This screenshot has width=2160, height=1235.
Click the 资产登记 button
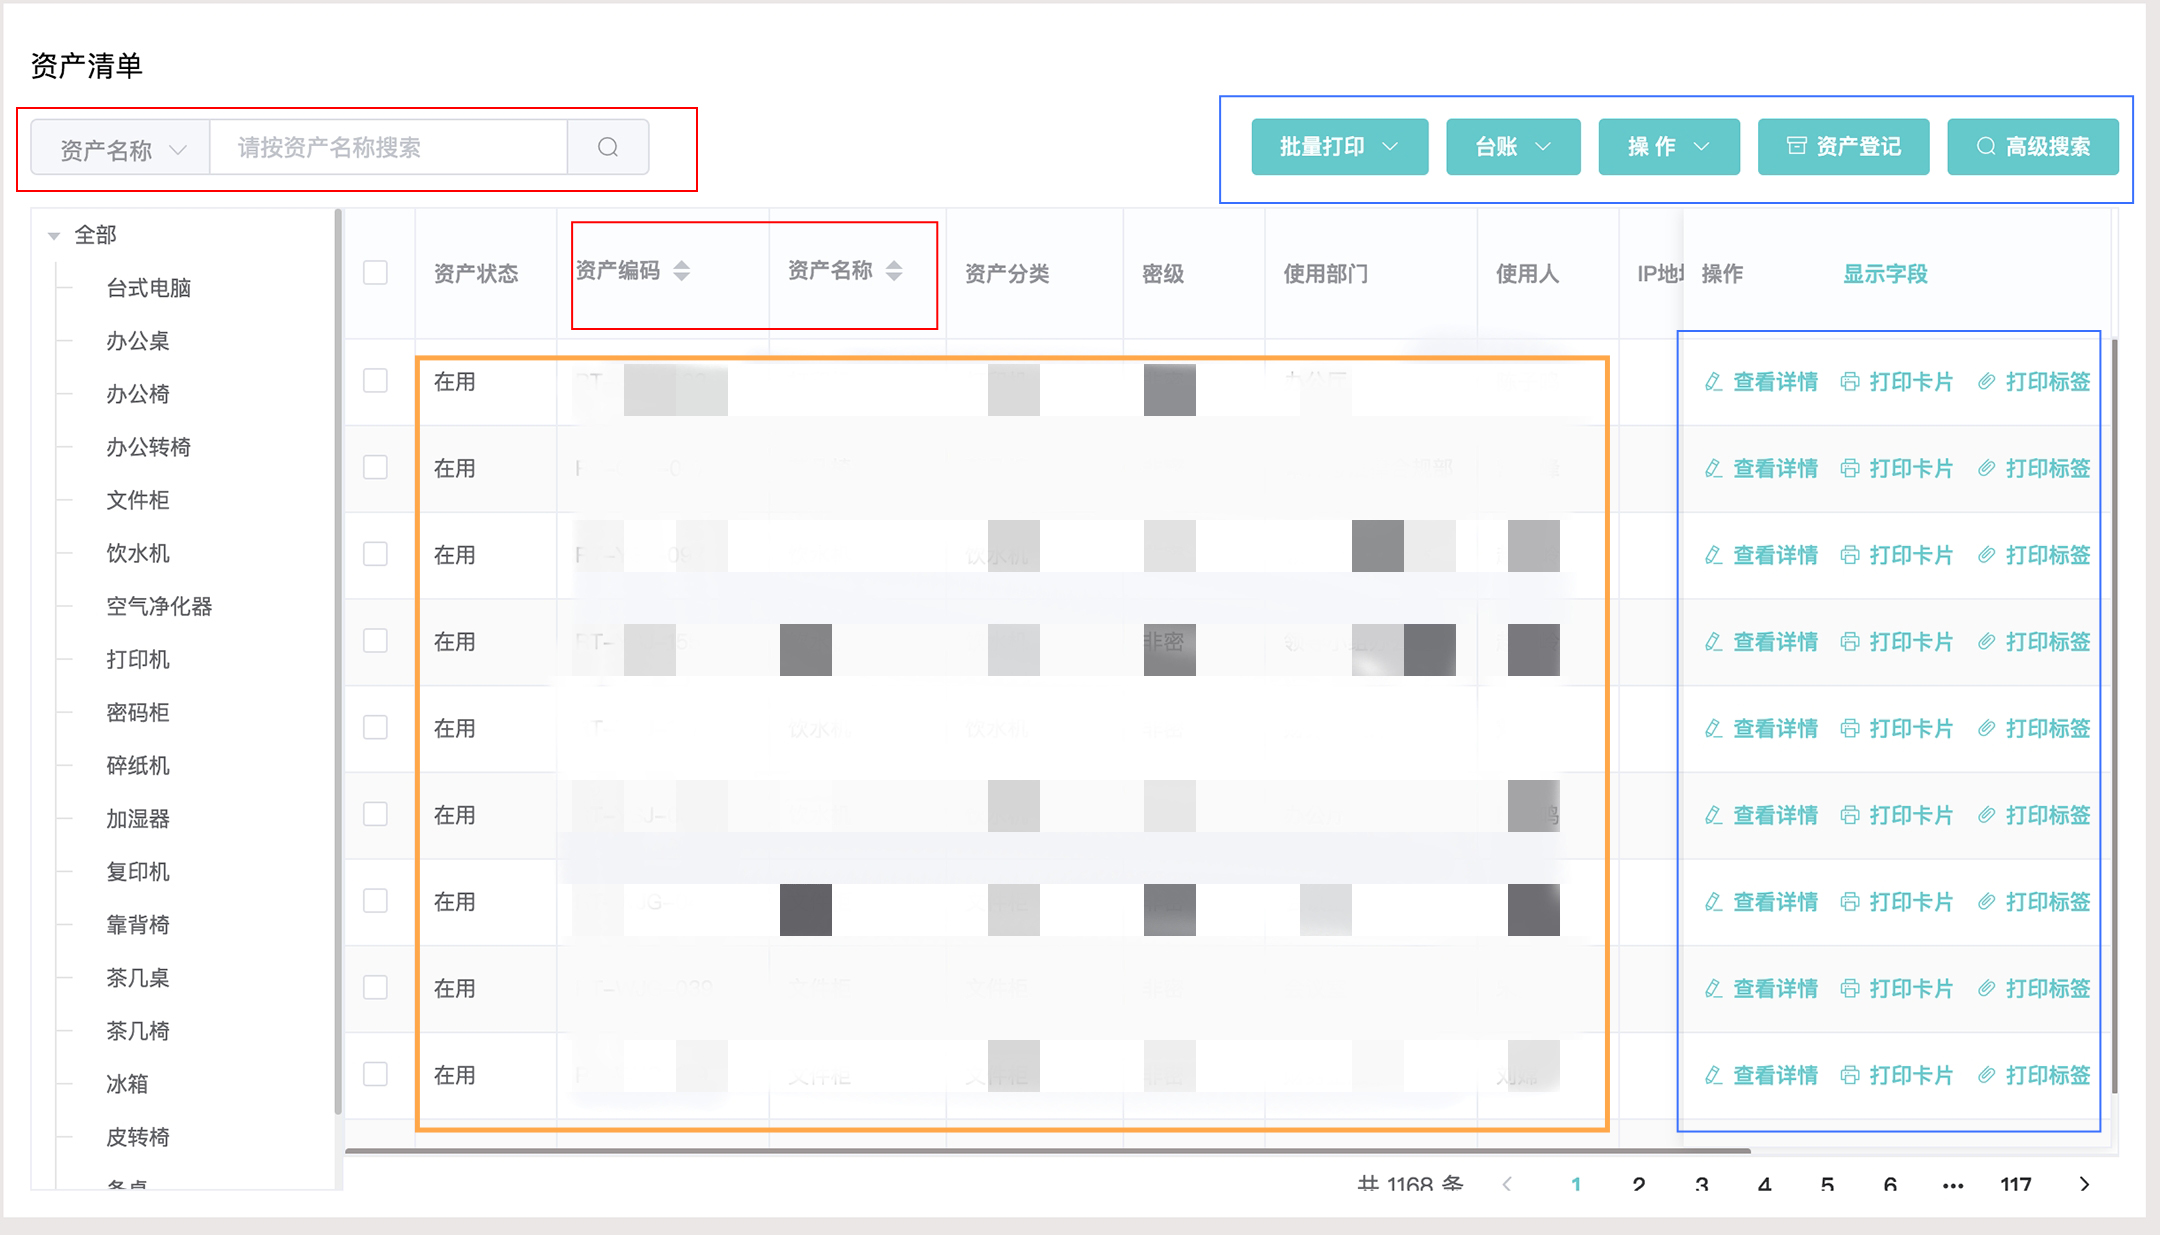coord(1844,147)
